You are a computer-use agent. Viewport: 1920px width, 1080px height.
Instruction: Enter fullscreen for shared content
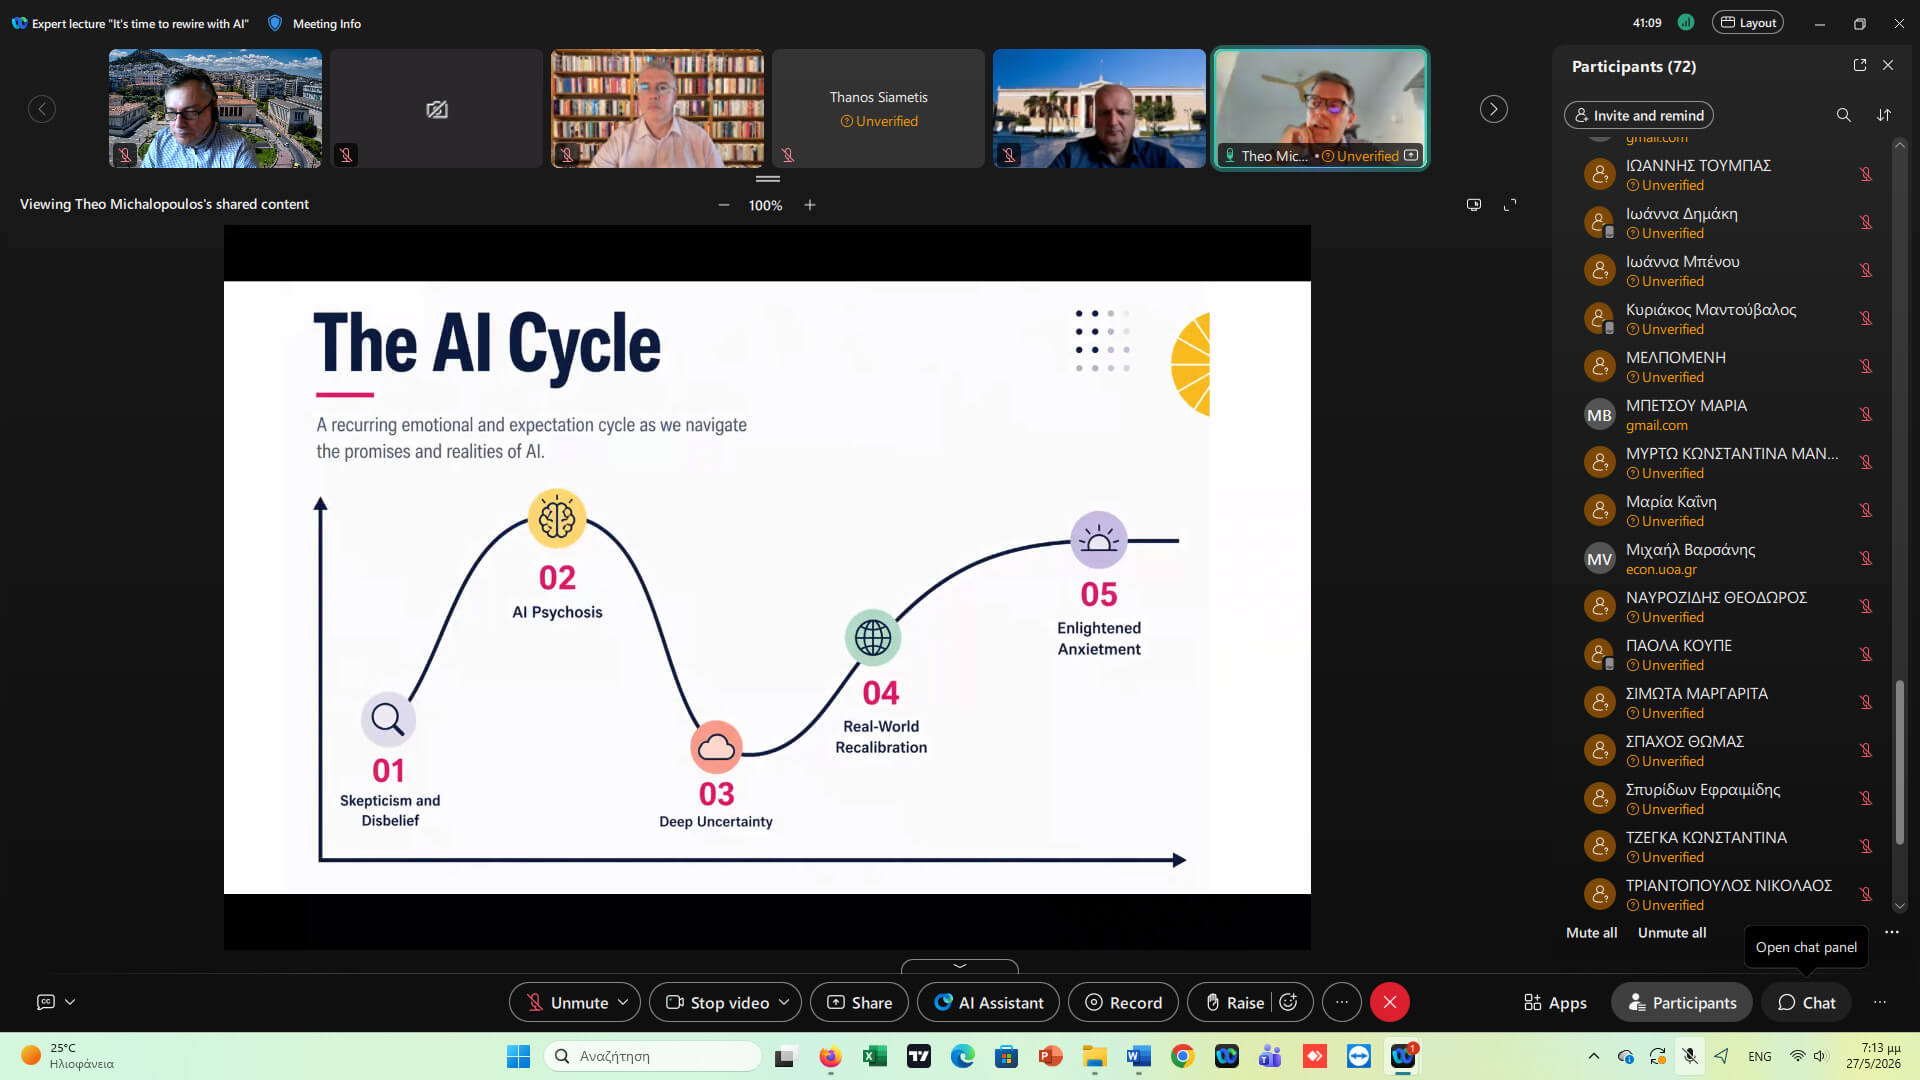pyautogui.click(x=1510, y=205)
